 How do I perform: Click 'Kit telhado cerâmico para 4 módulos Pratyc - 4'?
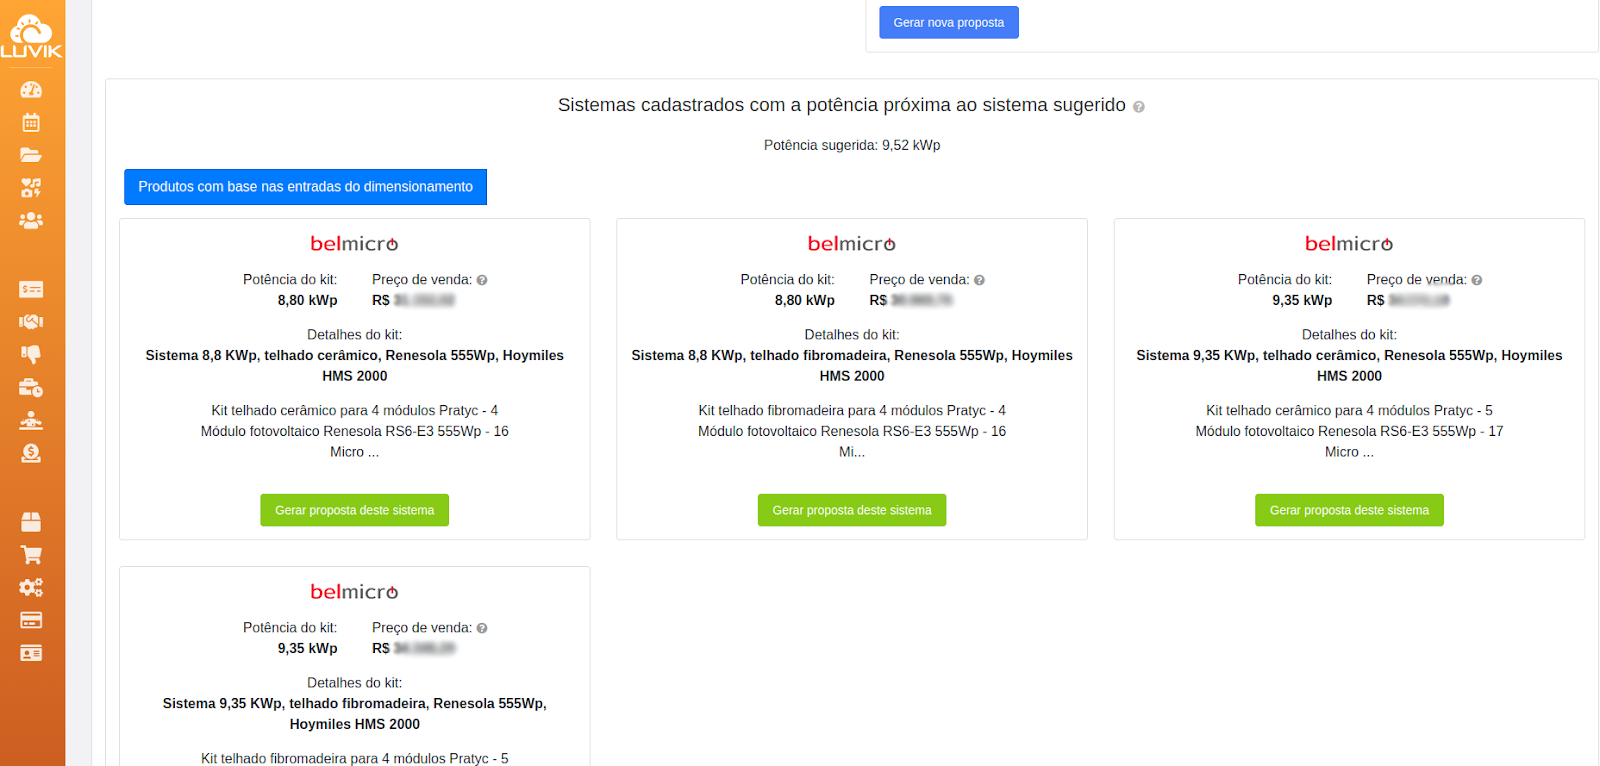point(355,411)
